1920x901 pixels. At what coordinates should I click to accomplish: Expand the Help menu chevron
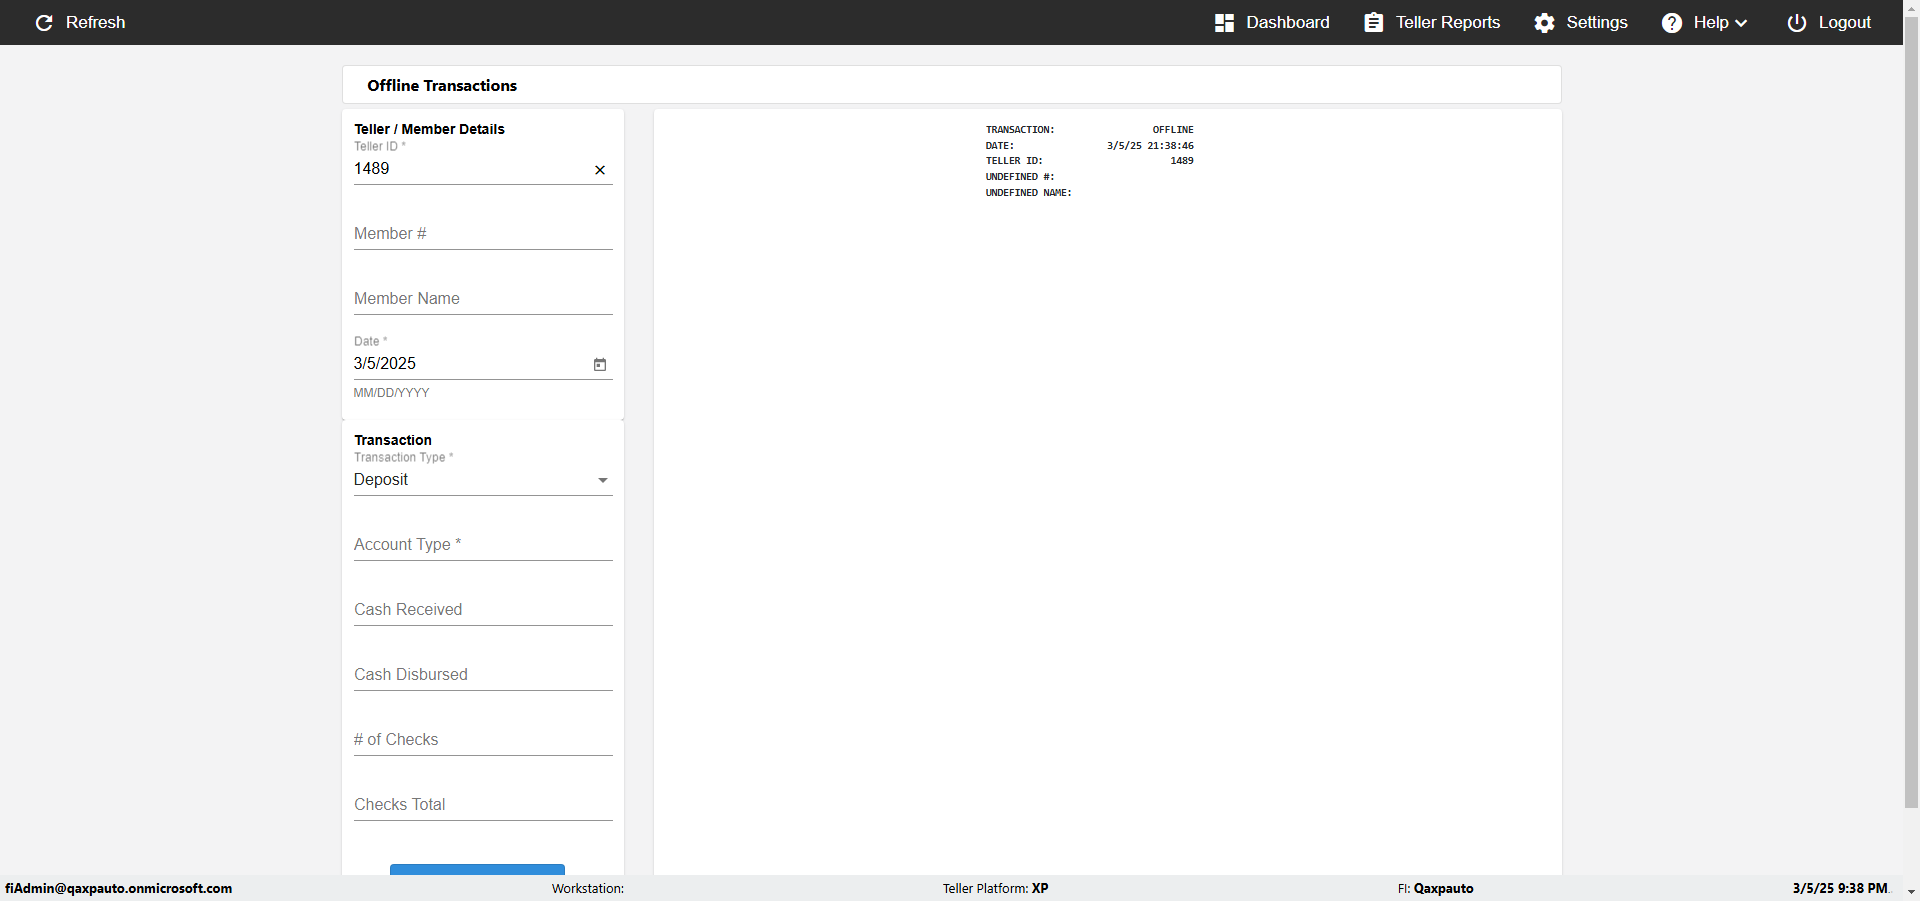pos(1741,23)
